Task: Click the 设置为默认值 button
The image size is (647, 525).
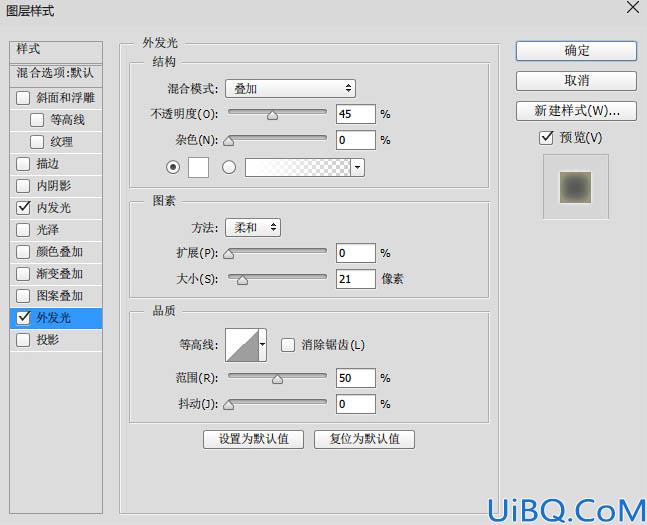Action: [253, 439]
